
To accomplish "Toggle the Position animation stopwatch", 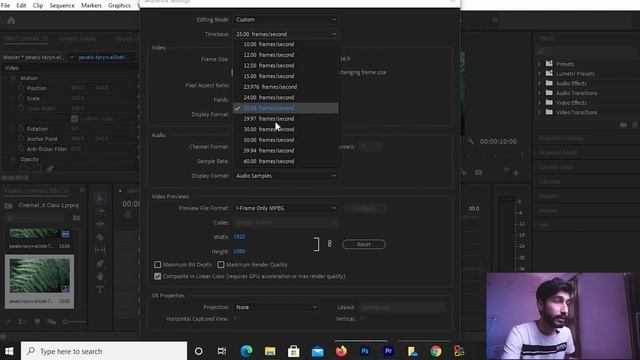I will point(21,88).
